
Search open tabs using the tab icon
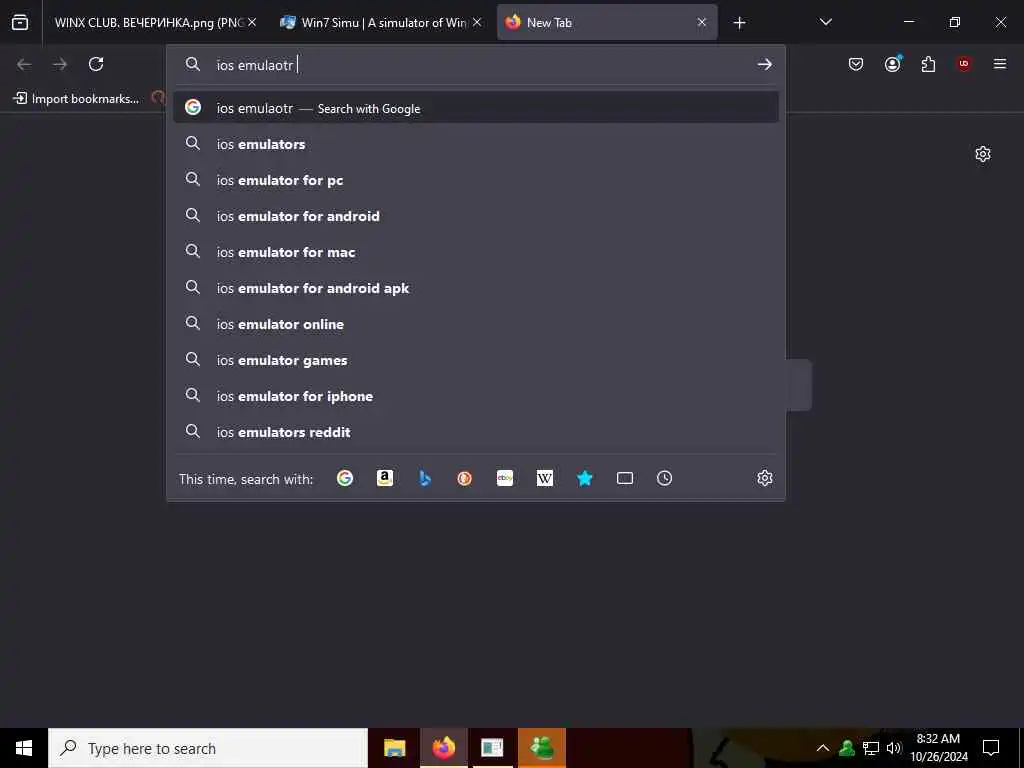pyautogui.click(x=625, y=478)
